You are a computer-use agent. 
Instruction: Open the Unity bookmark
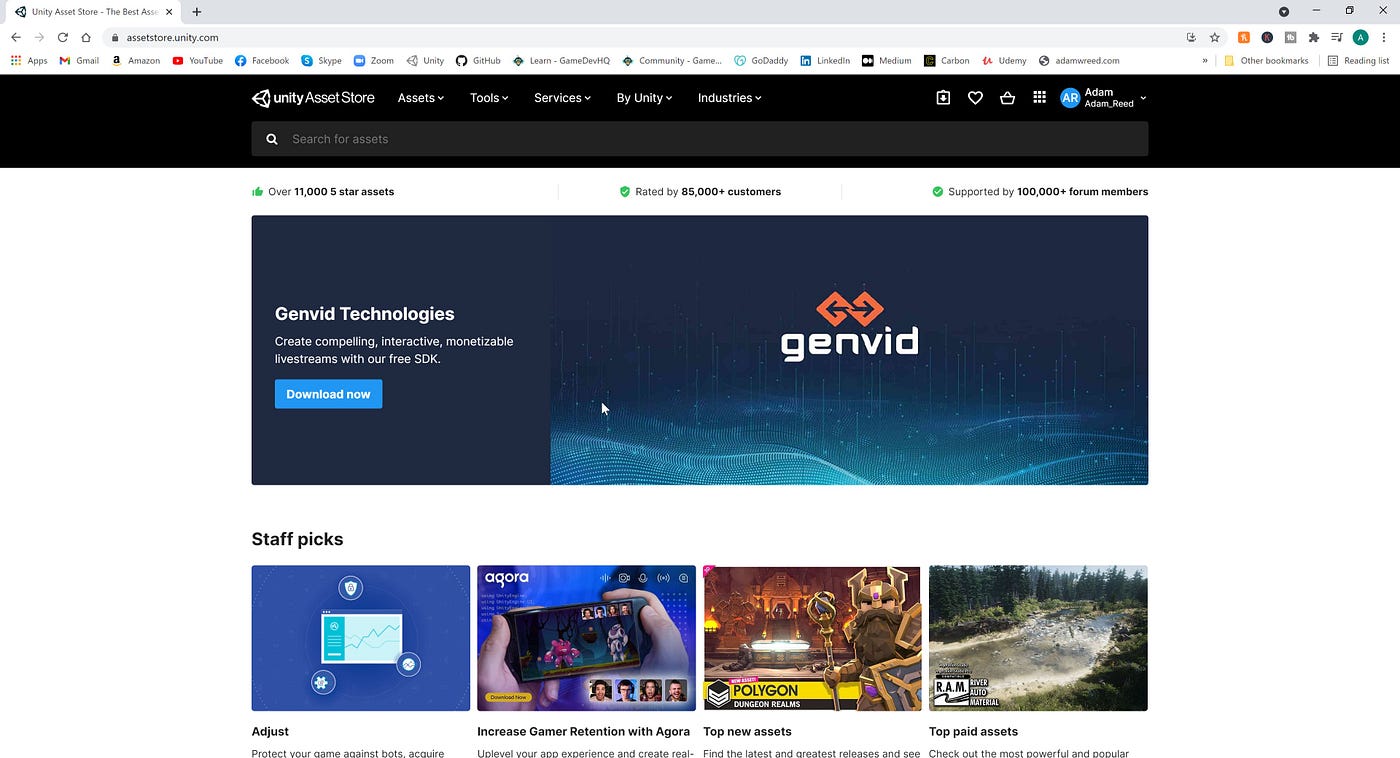(425, 61)
